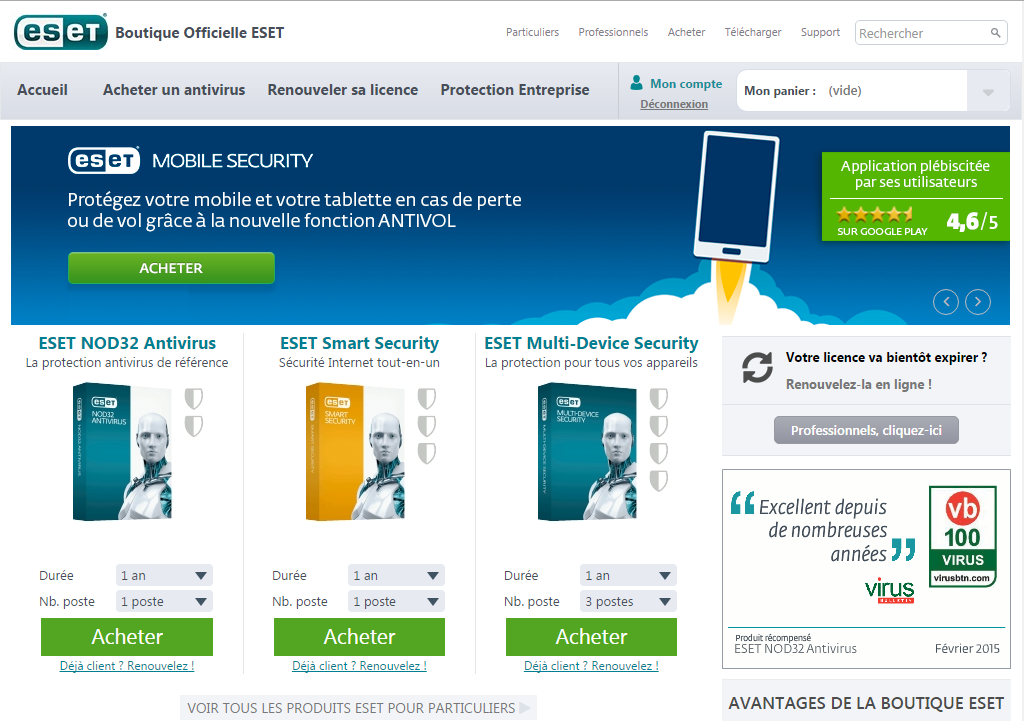The width and height of the screenshot is (1024, 721).
Task: Click the Multi-Device Security box image
Action: pos(586,451)
